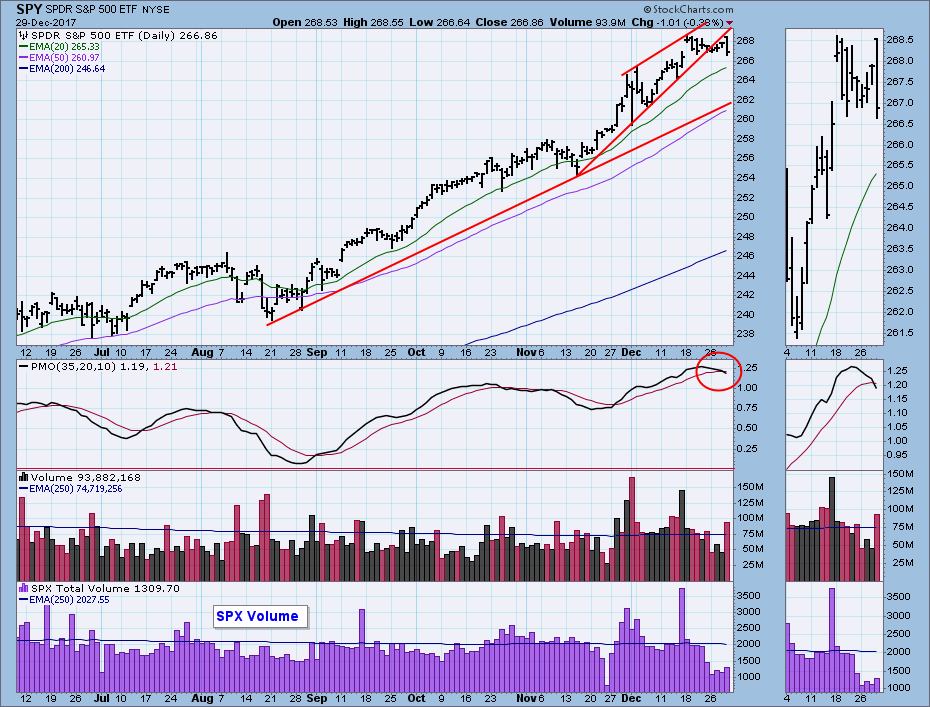This screenshot has height=707, width=930.
Task: Select the purple EMA(50) line swatch
Action: 24,58
